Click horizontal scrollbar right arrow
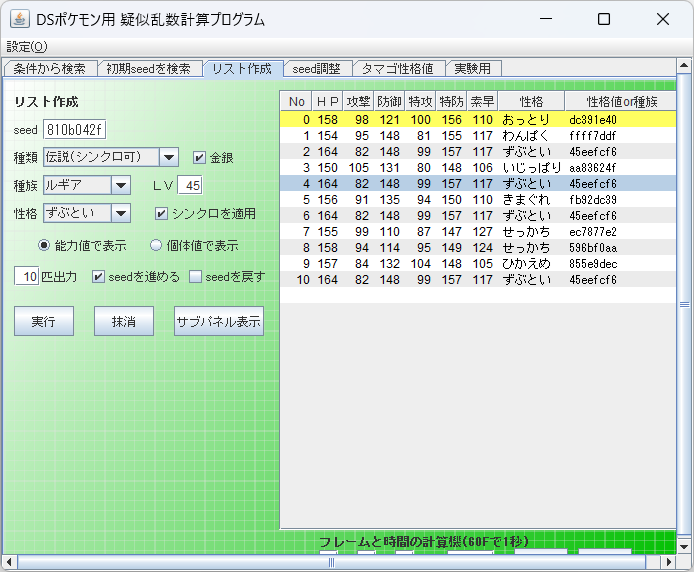694x572 pixels. pyautogui.click(x=669, y=562)
